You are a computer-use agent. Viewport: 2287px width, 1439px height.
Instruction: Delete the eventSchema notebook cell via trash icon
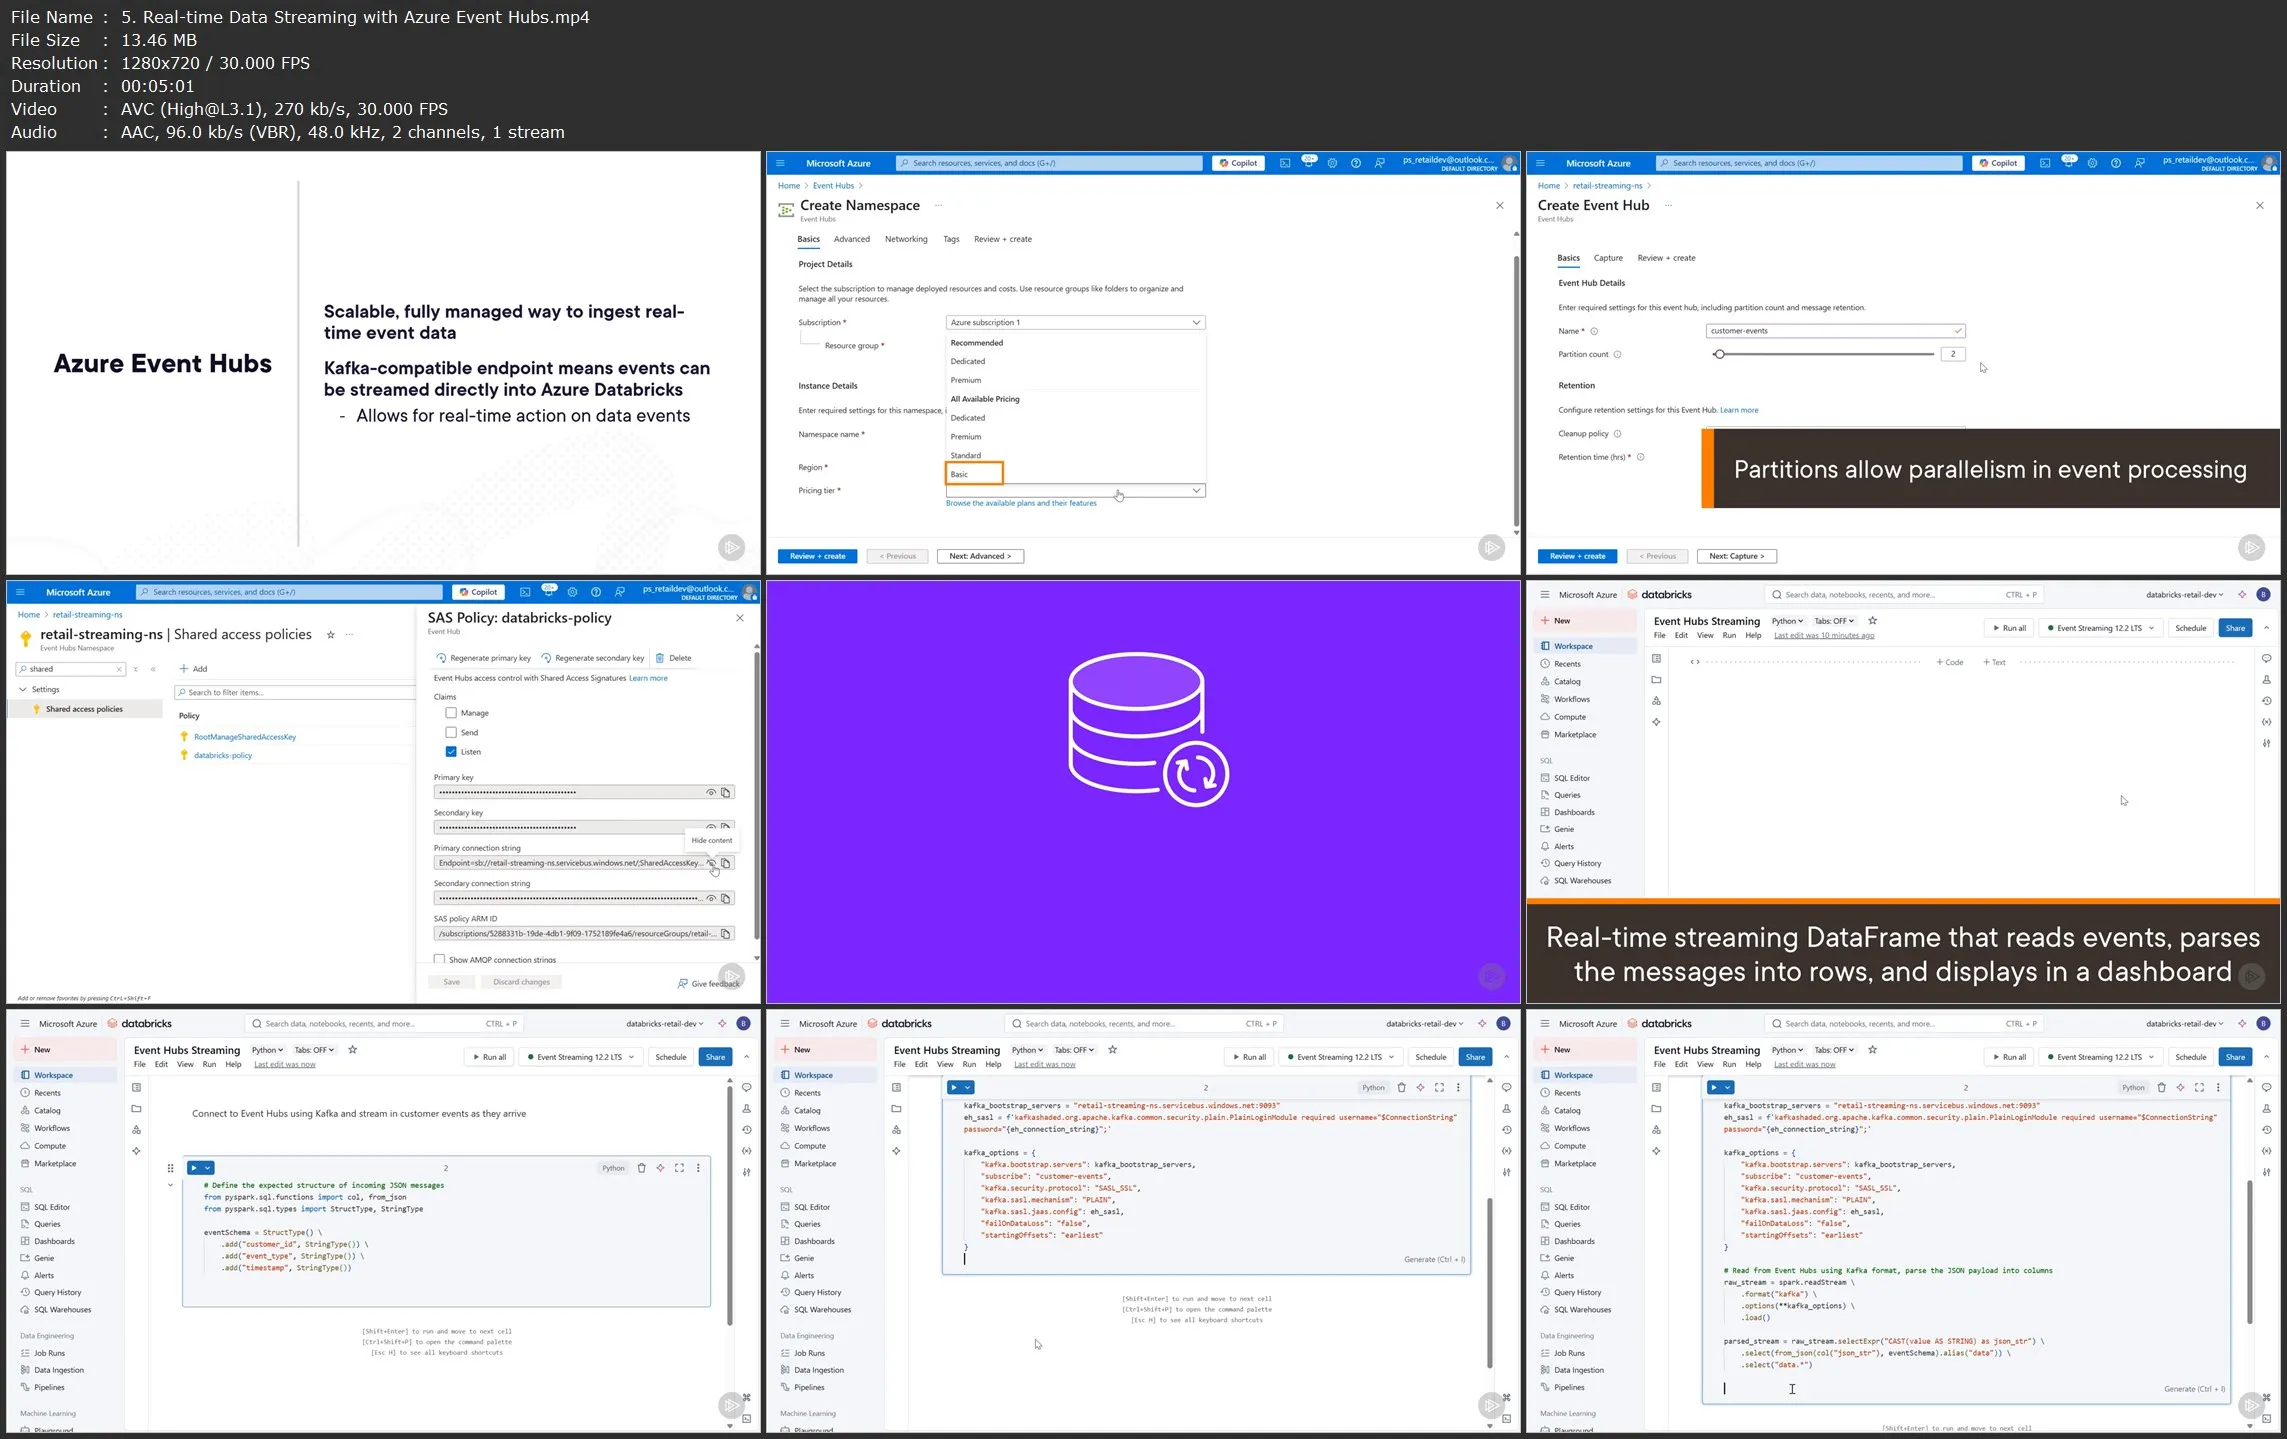pyautogui.click(x=642, y=1168)
